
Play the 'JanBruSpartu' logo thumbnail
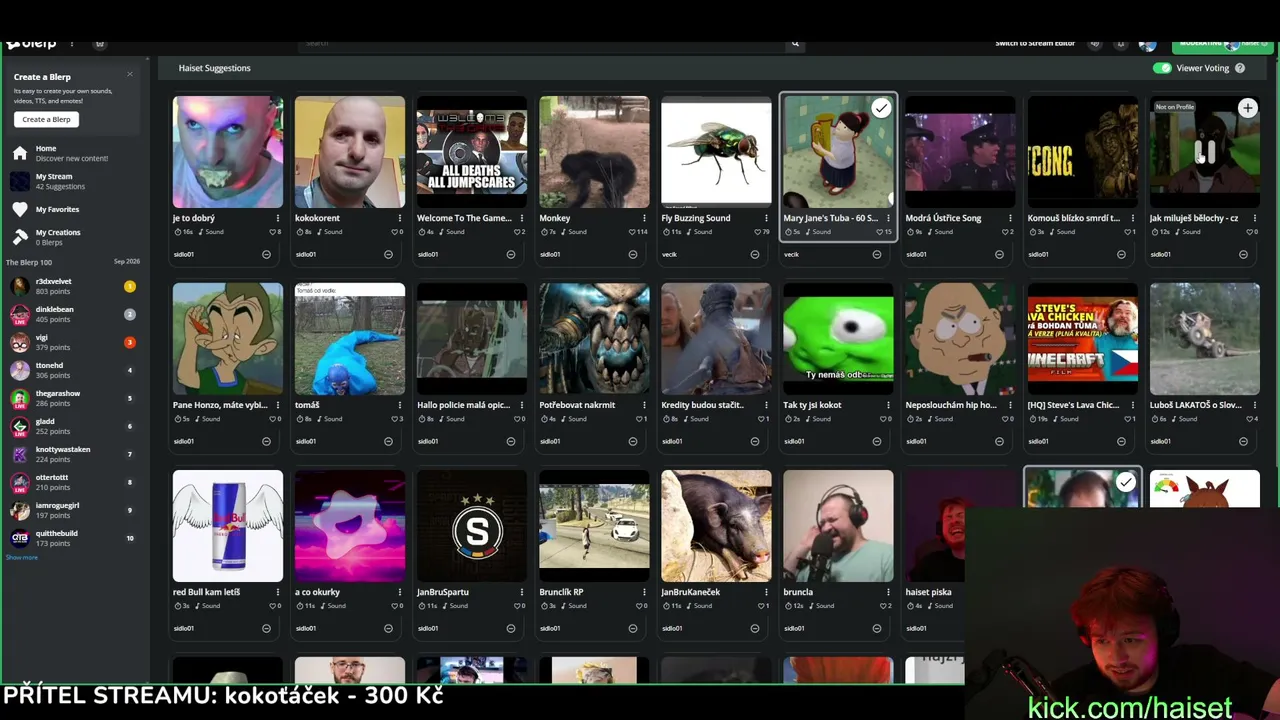tap(472, 526)
